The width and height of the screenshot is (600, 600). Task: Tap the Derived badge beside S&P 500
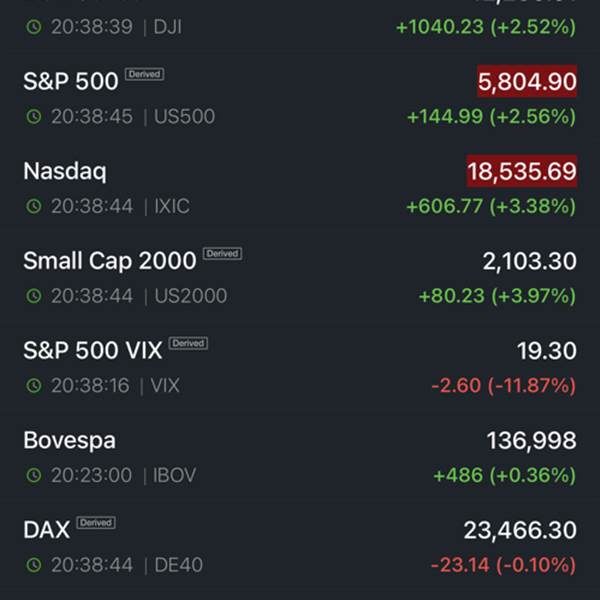point(145,74)
